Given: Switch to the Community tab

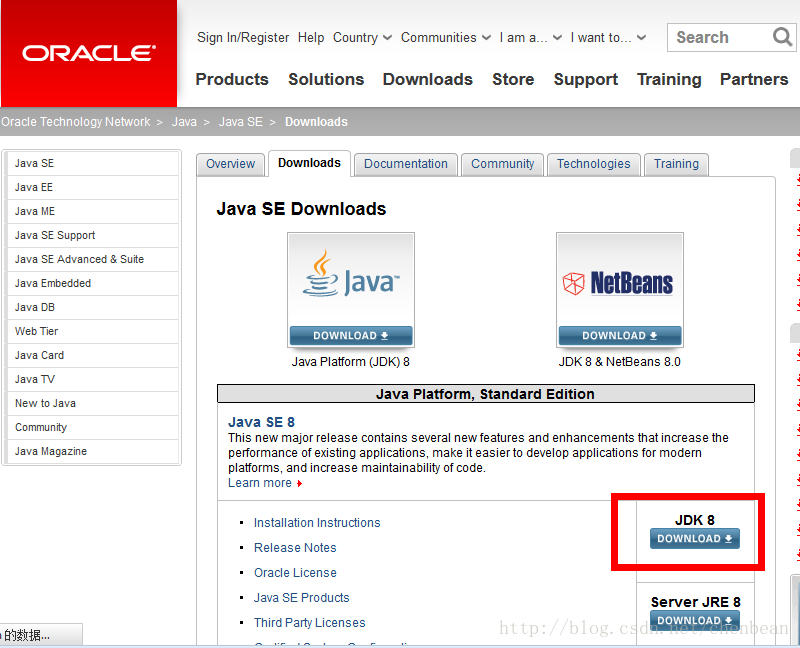Looking at the screenshot, I should tap(503, 164).
